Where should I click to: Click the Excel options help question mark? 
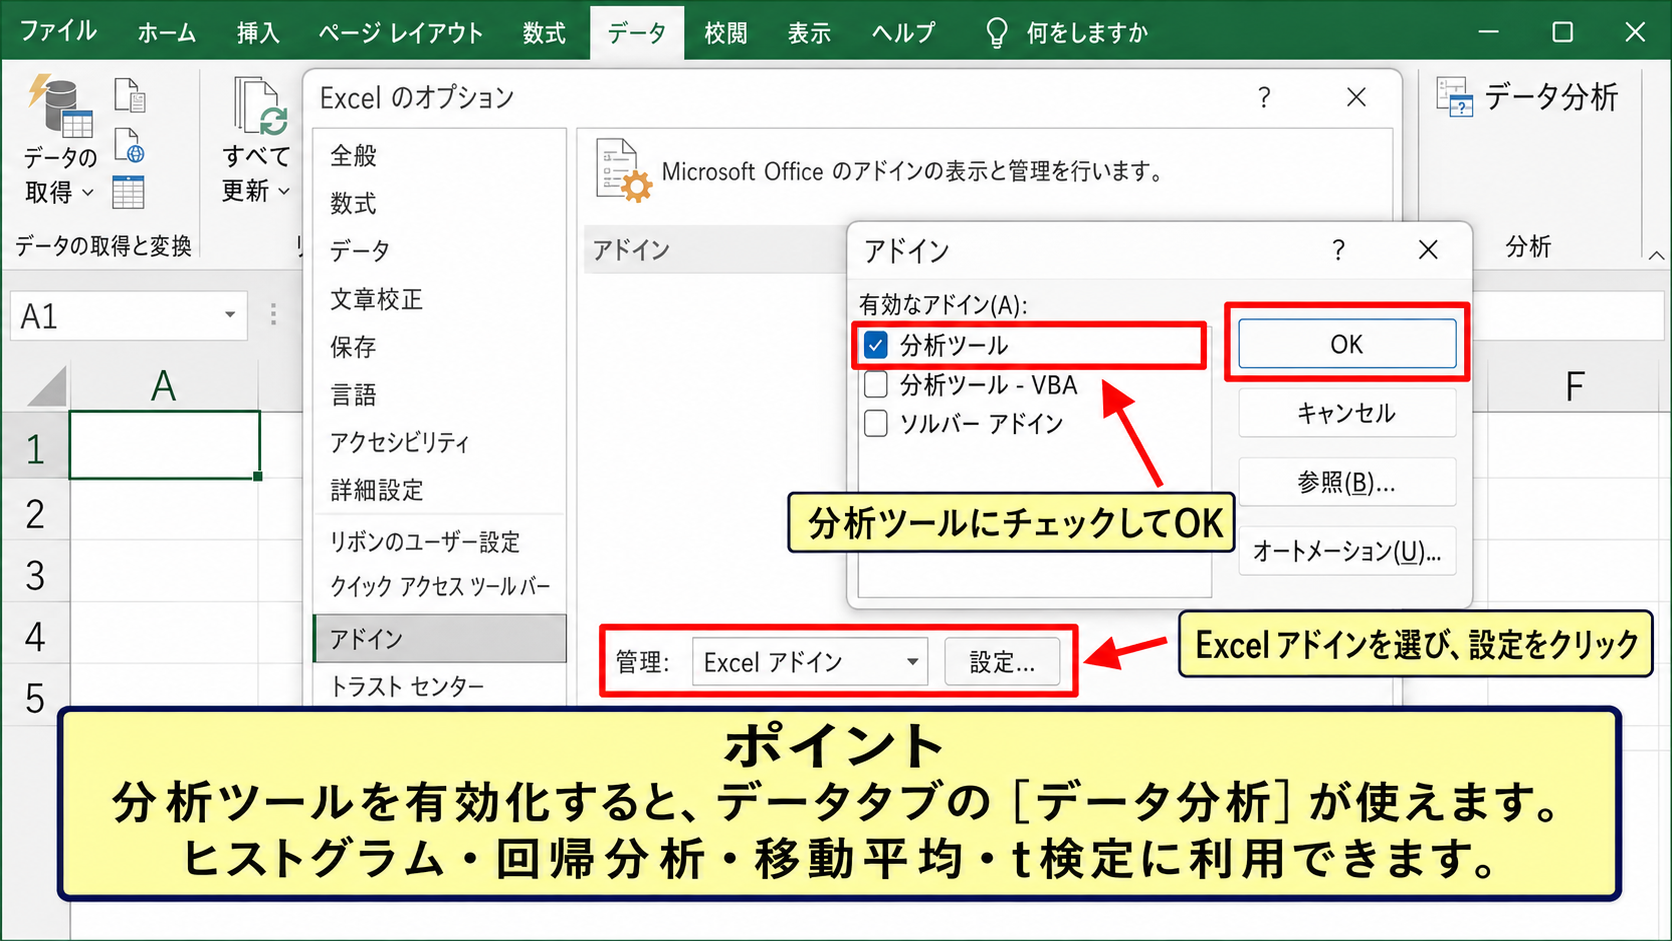click(1264, 98)
